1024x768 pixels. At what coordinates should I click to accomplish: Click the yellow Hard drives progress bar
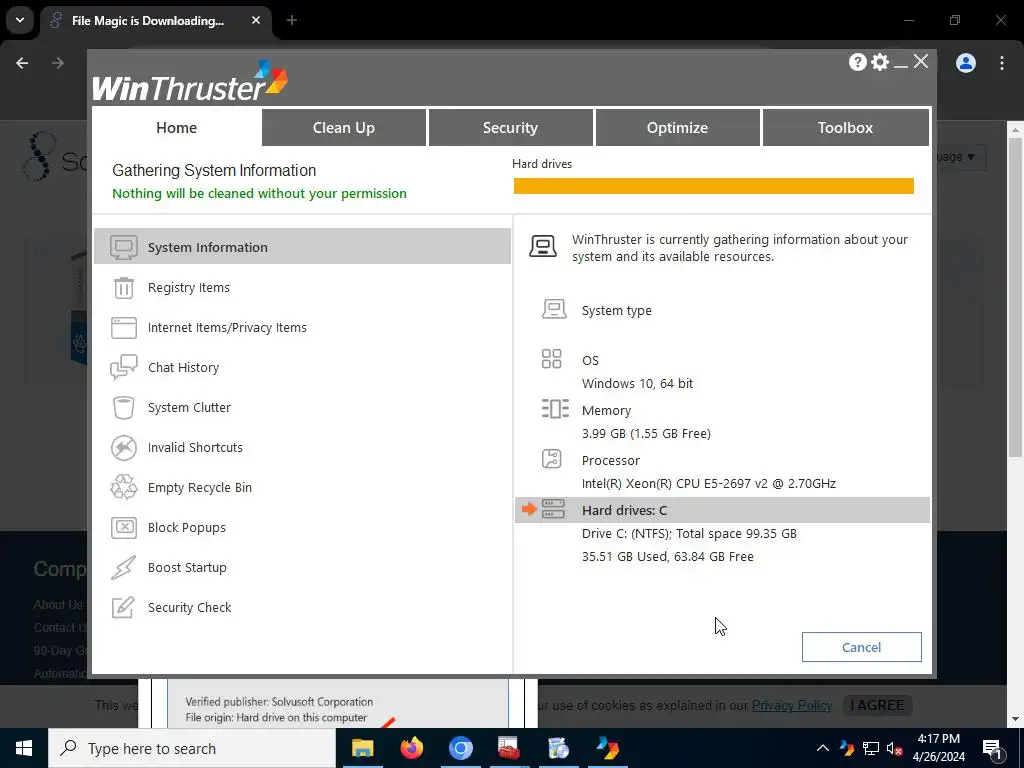point(713,186)
